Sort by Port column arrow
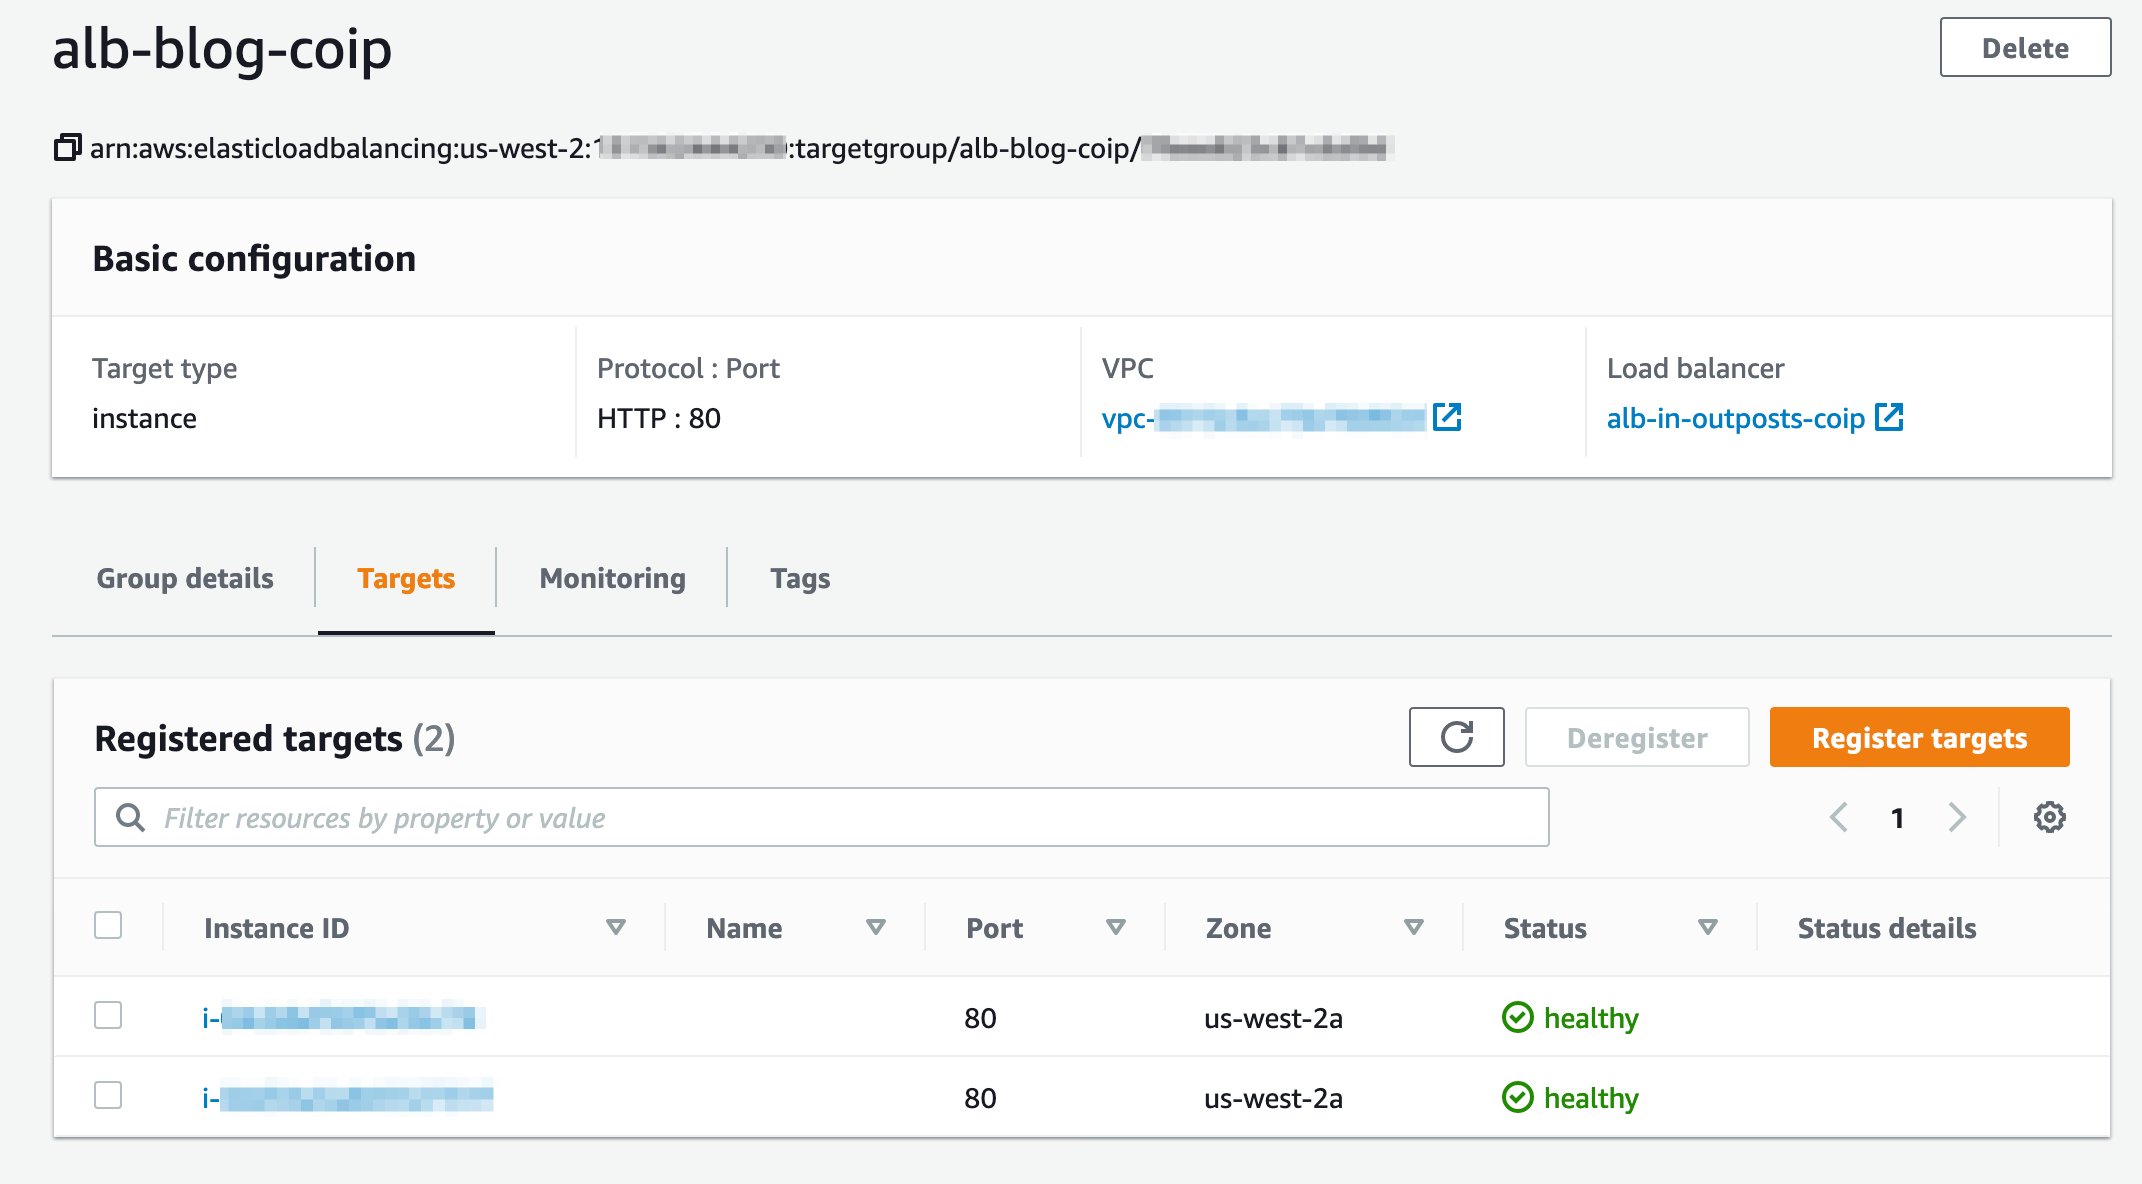This screenshot has width=2142, height=1184. tap(1116, 927)
